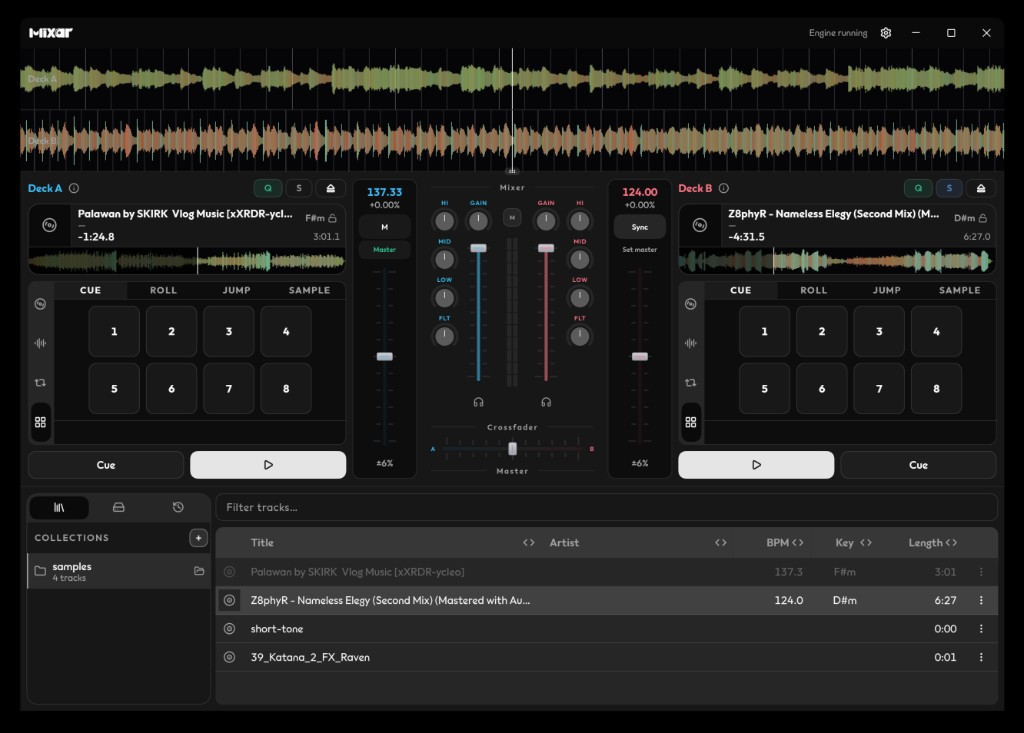Open more options for 39_Katana_2_FX_Raven

[981, 657]
